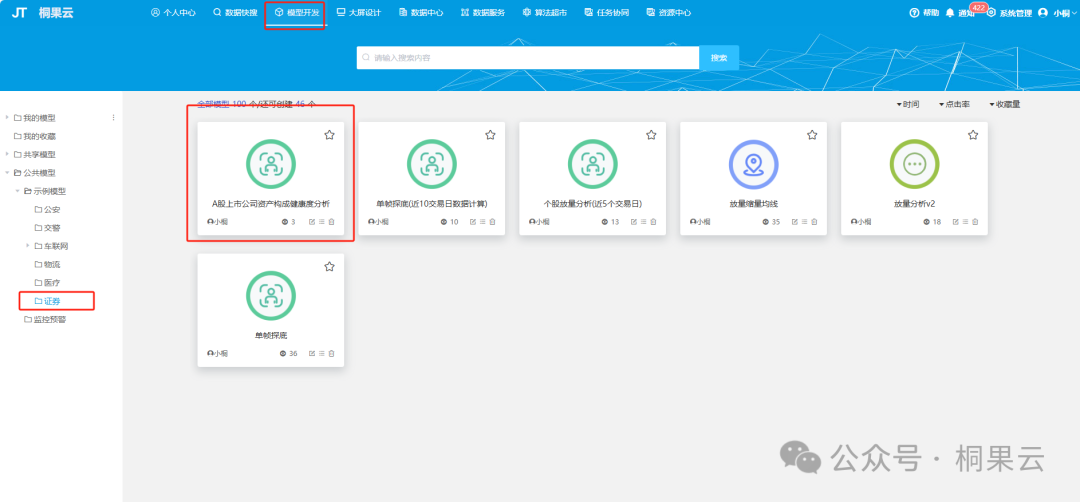Click the search input field
This screenshot has width=1080, height=502.
point(530,58)
